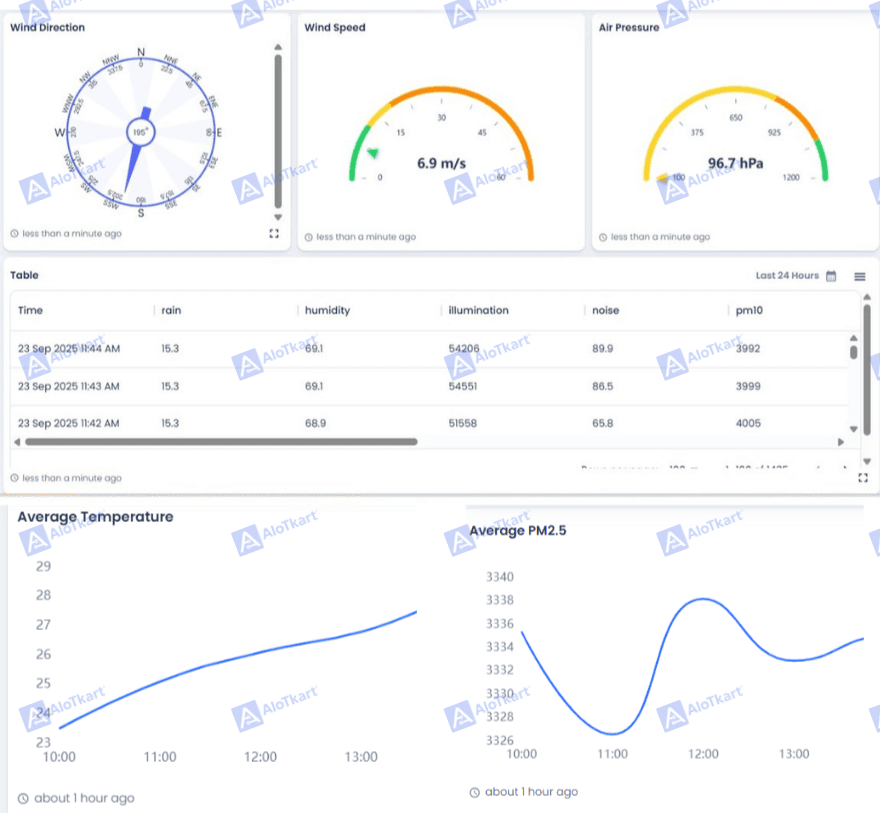Expand the Table widget to fullscreen

coord(862,478)
